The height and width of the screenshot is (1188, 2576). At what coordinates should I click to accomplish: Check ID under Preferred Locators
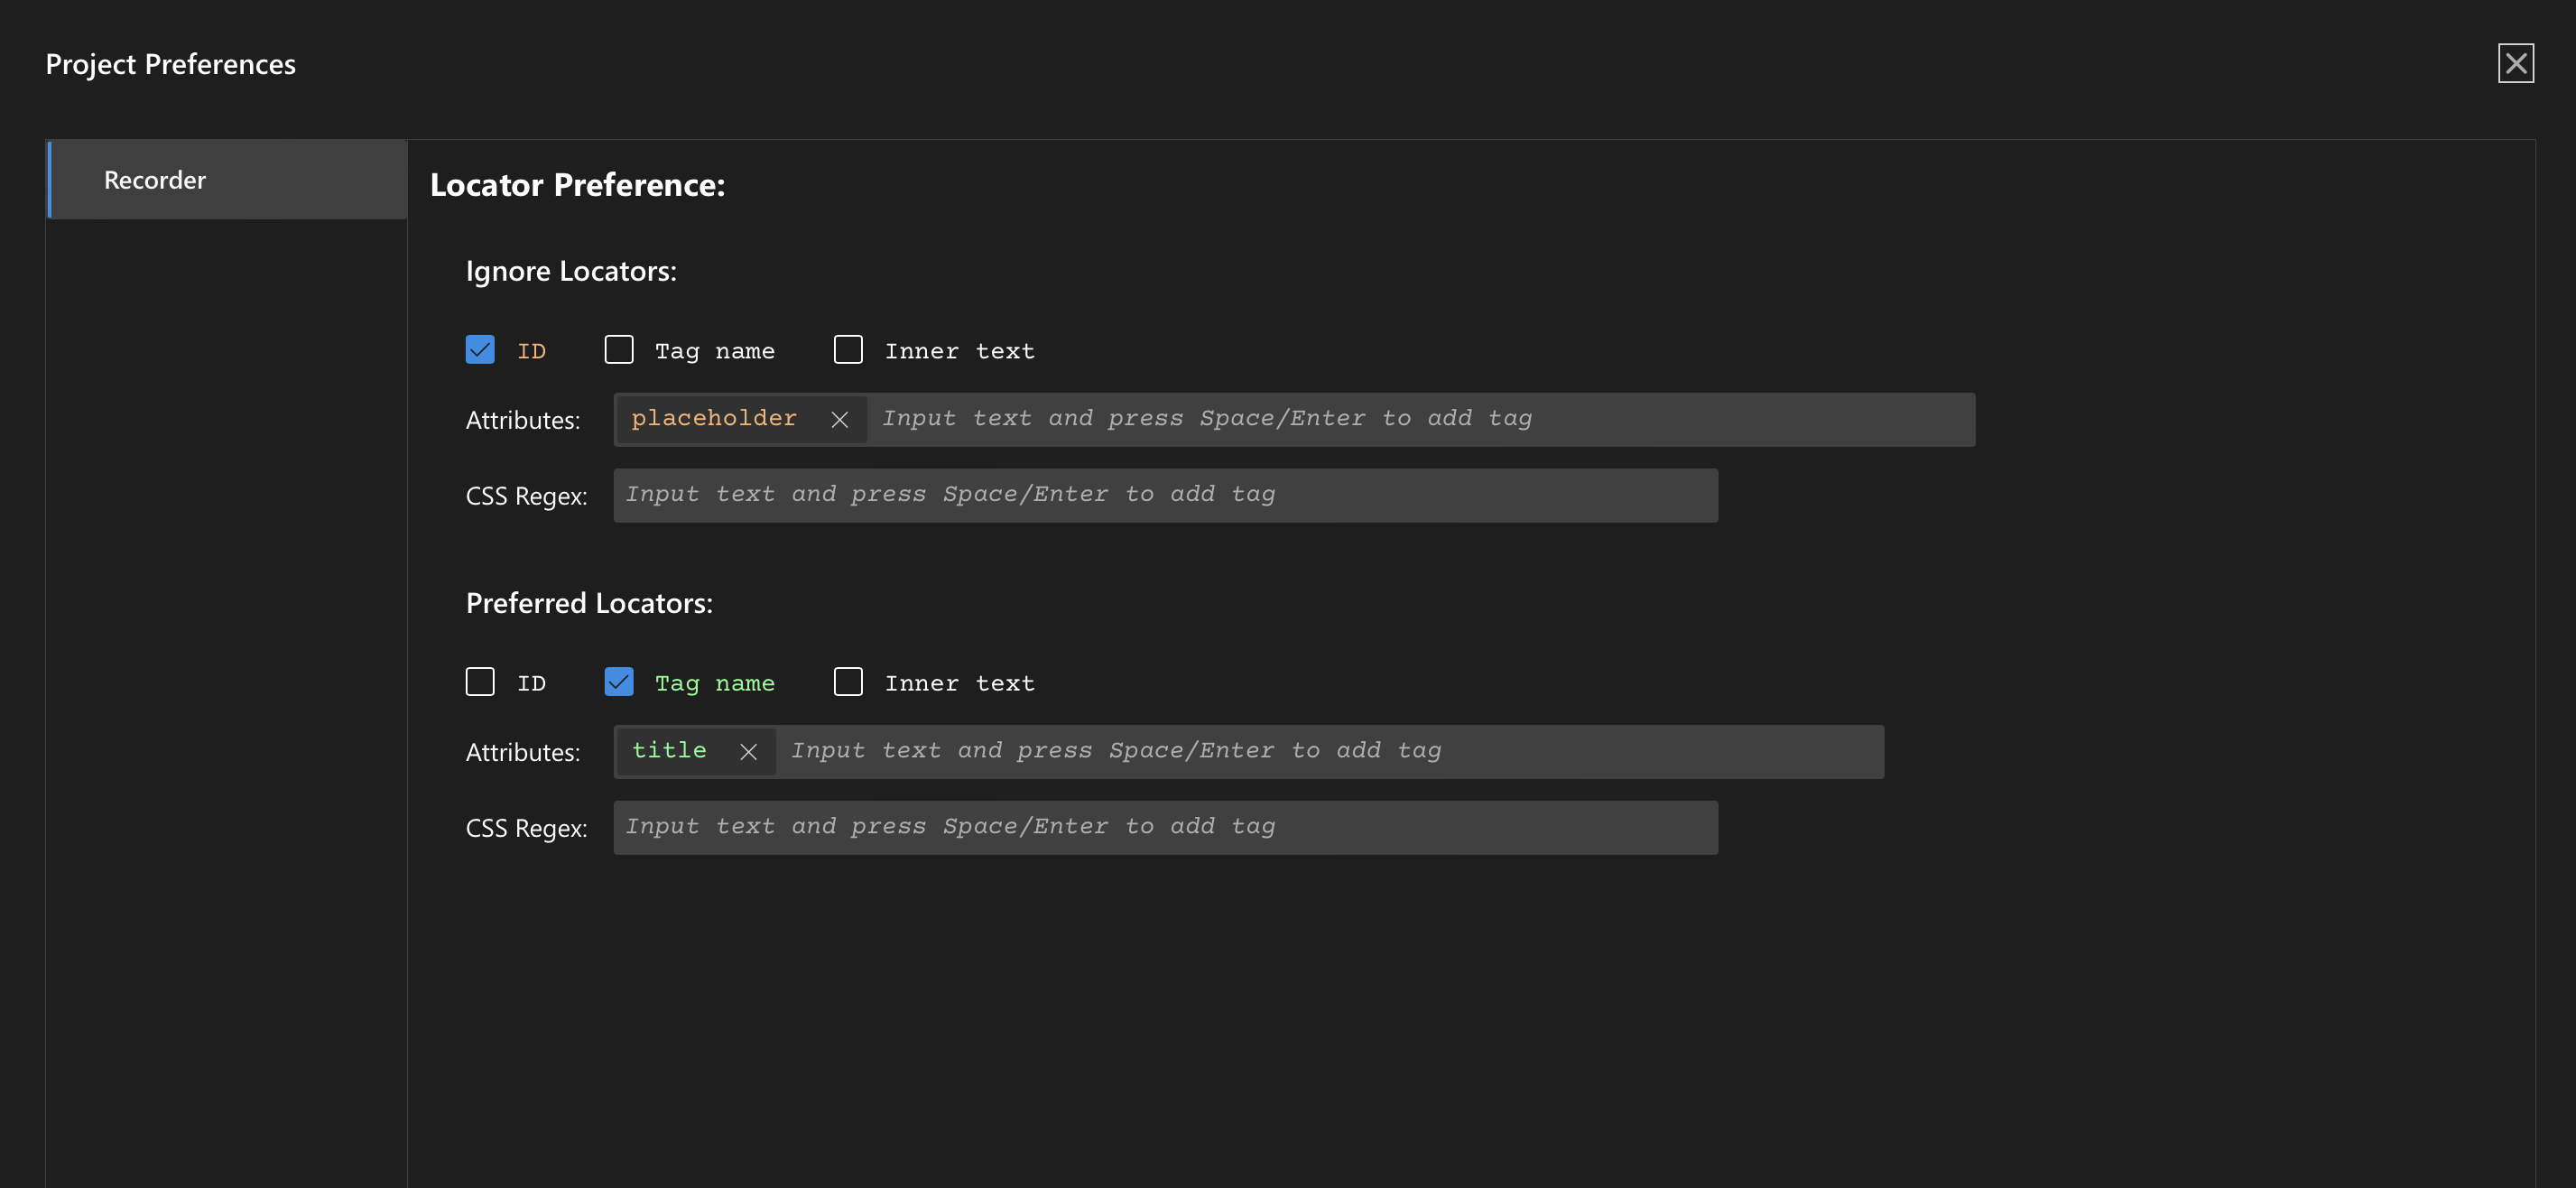pos(480,682)
